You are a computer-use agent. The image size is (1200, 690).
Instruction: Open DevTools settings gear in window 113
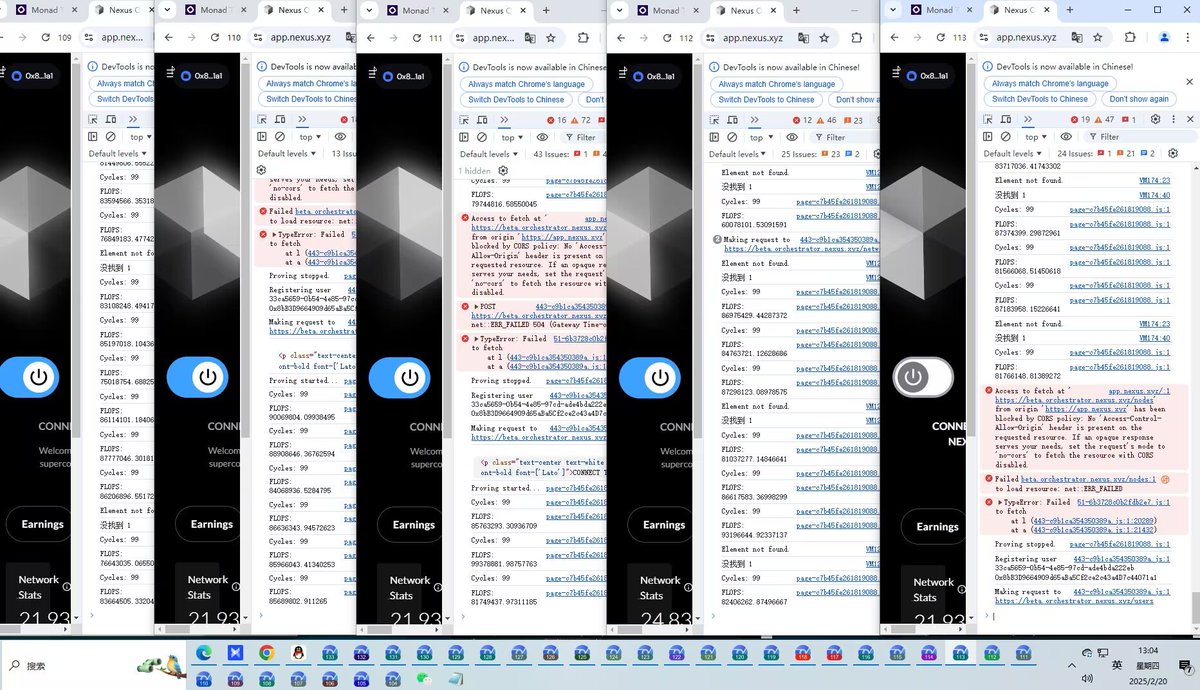[1155, 119]
